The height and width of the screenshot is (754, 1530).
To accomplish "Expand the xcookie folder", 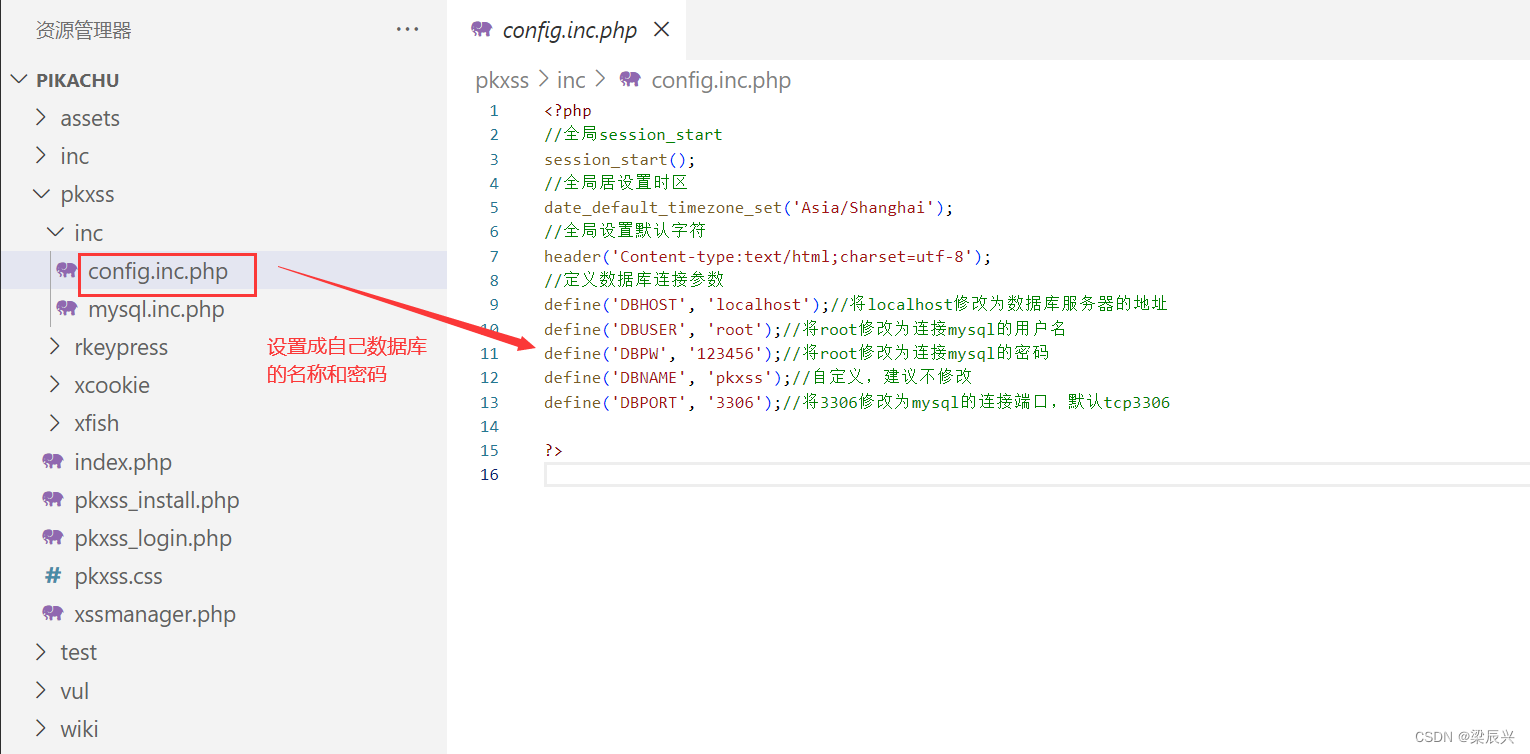I will tap(55, 385).
